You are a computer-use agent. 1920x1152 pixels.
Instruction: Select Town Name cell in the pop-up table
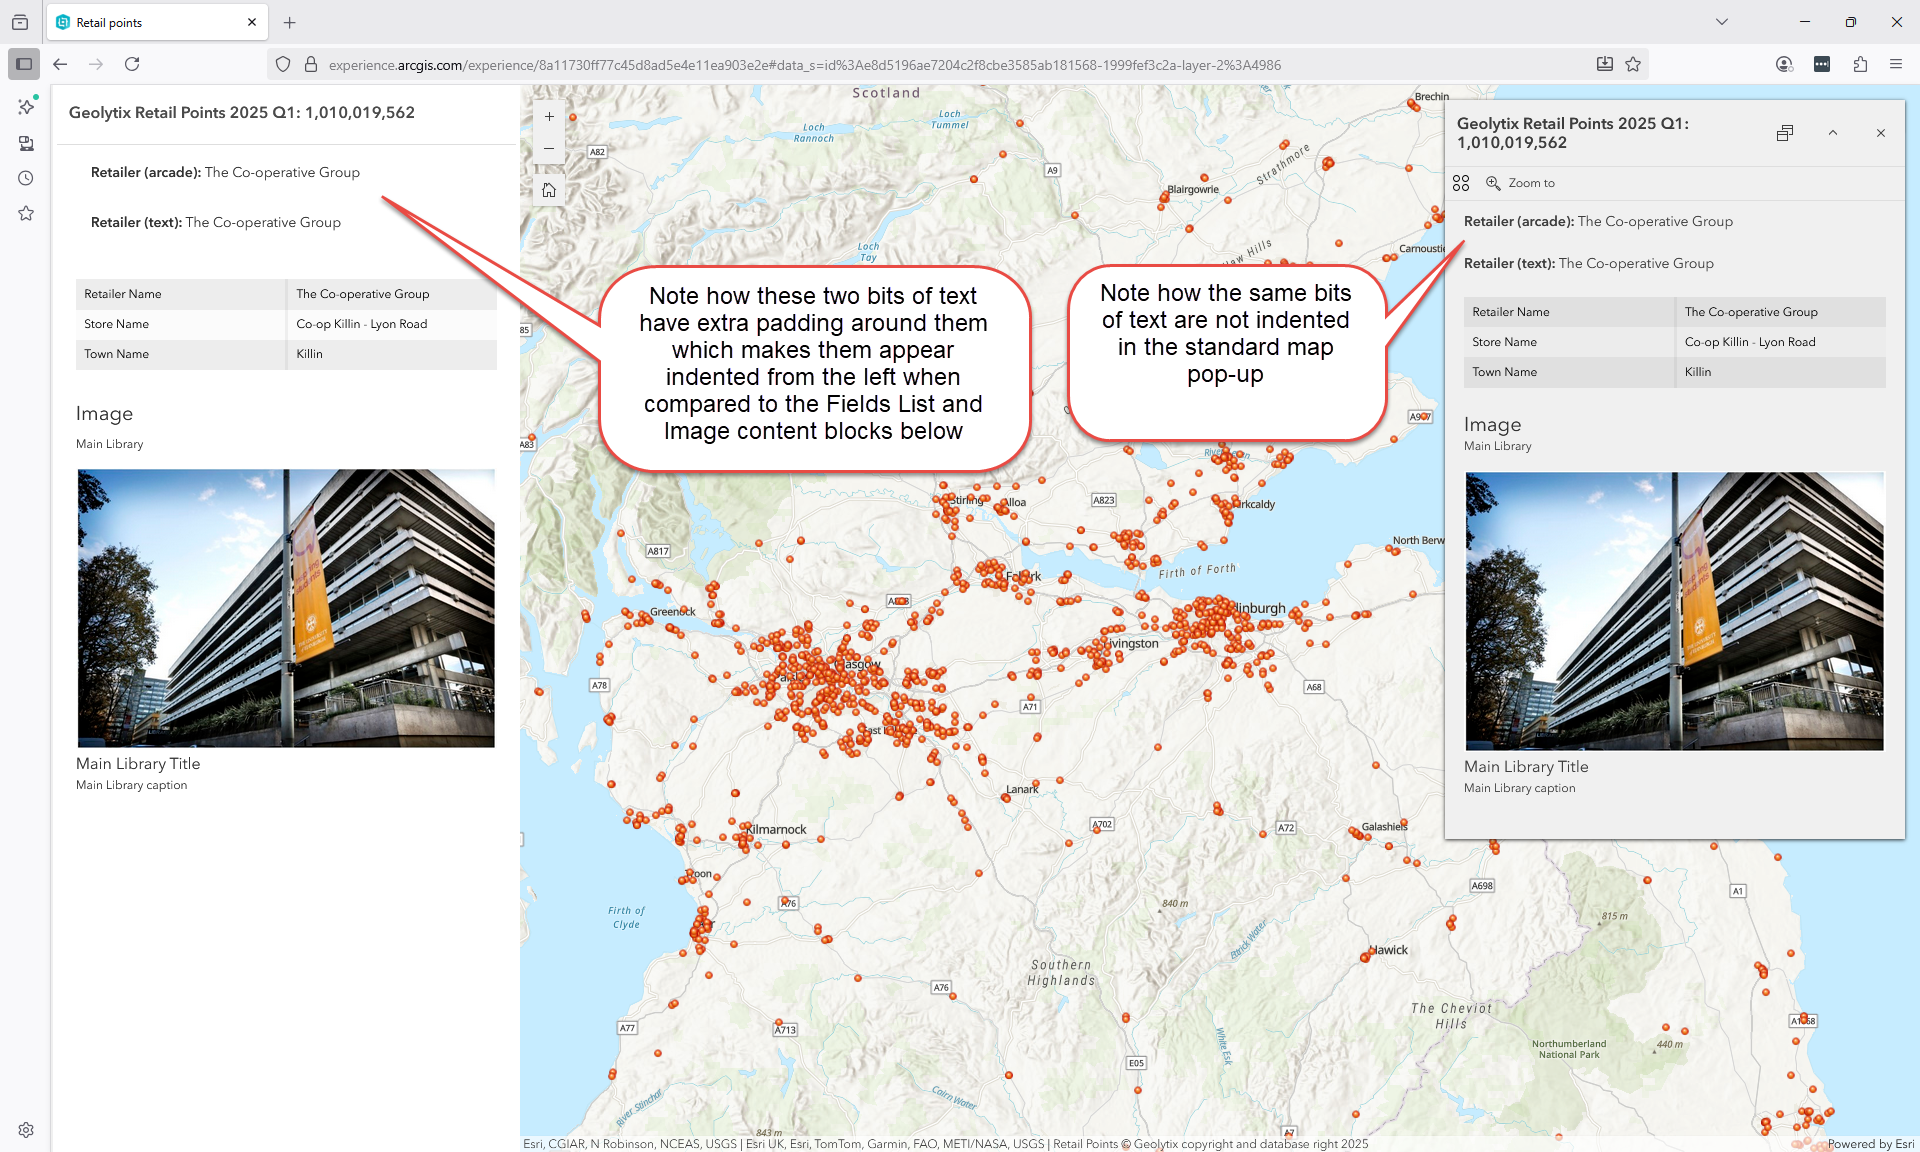pyautogui.click(x=1569, y=372)
